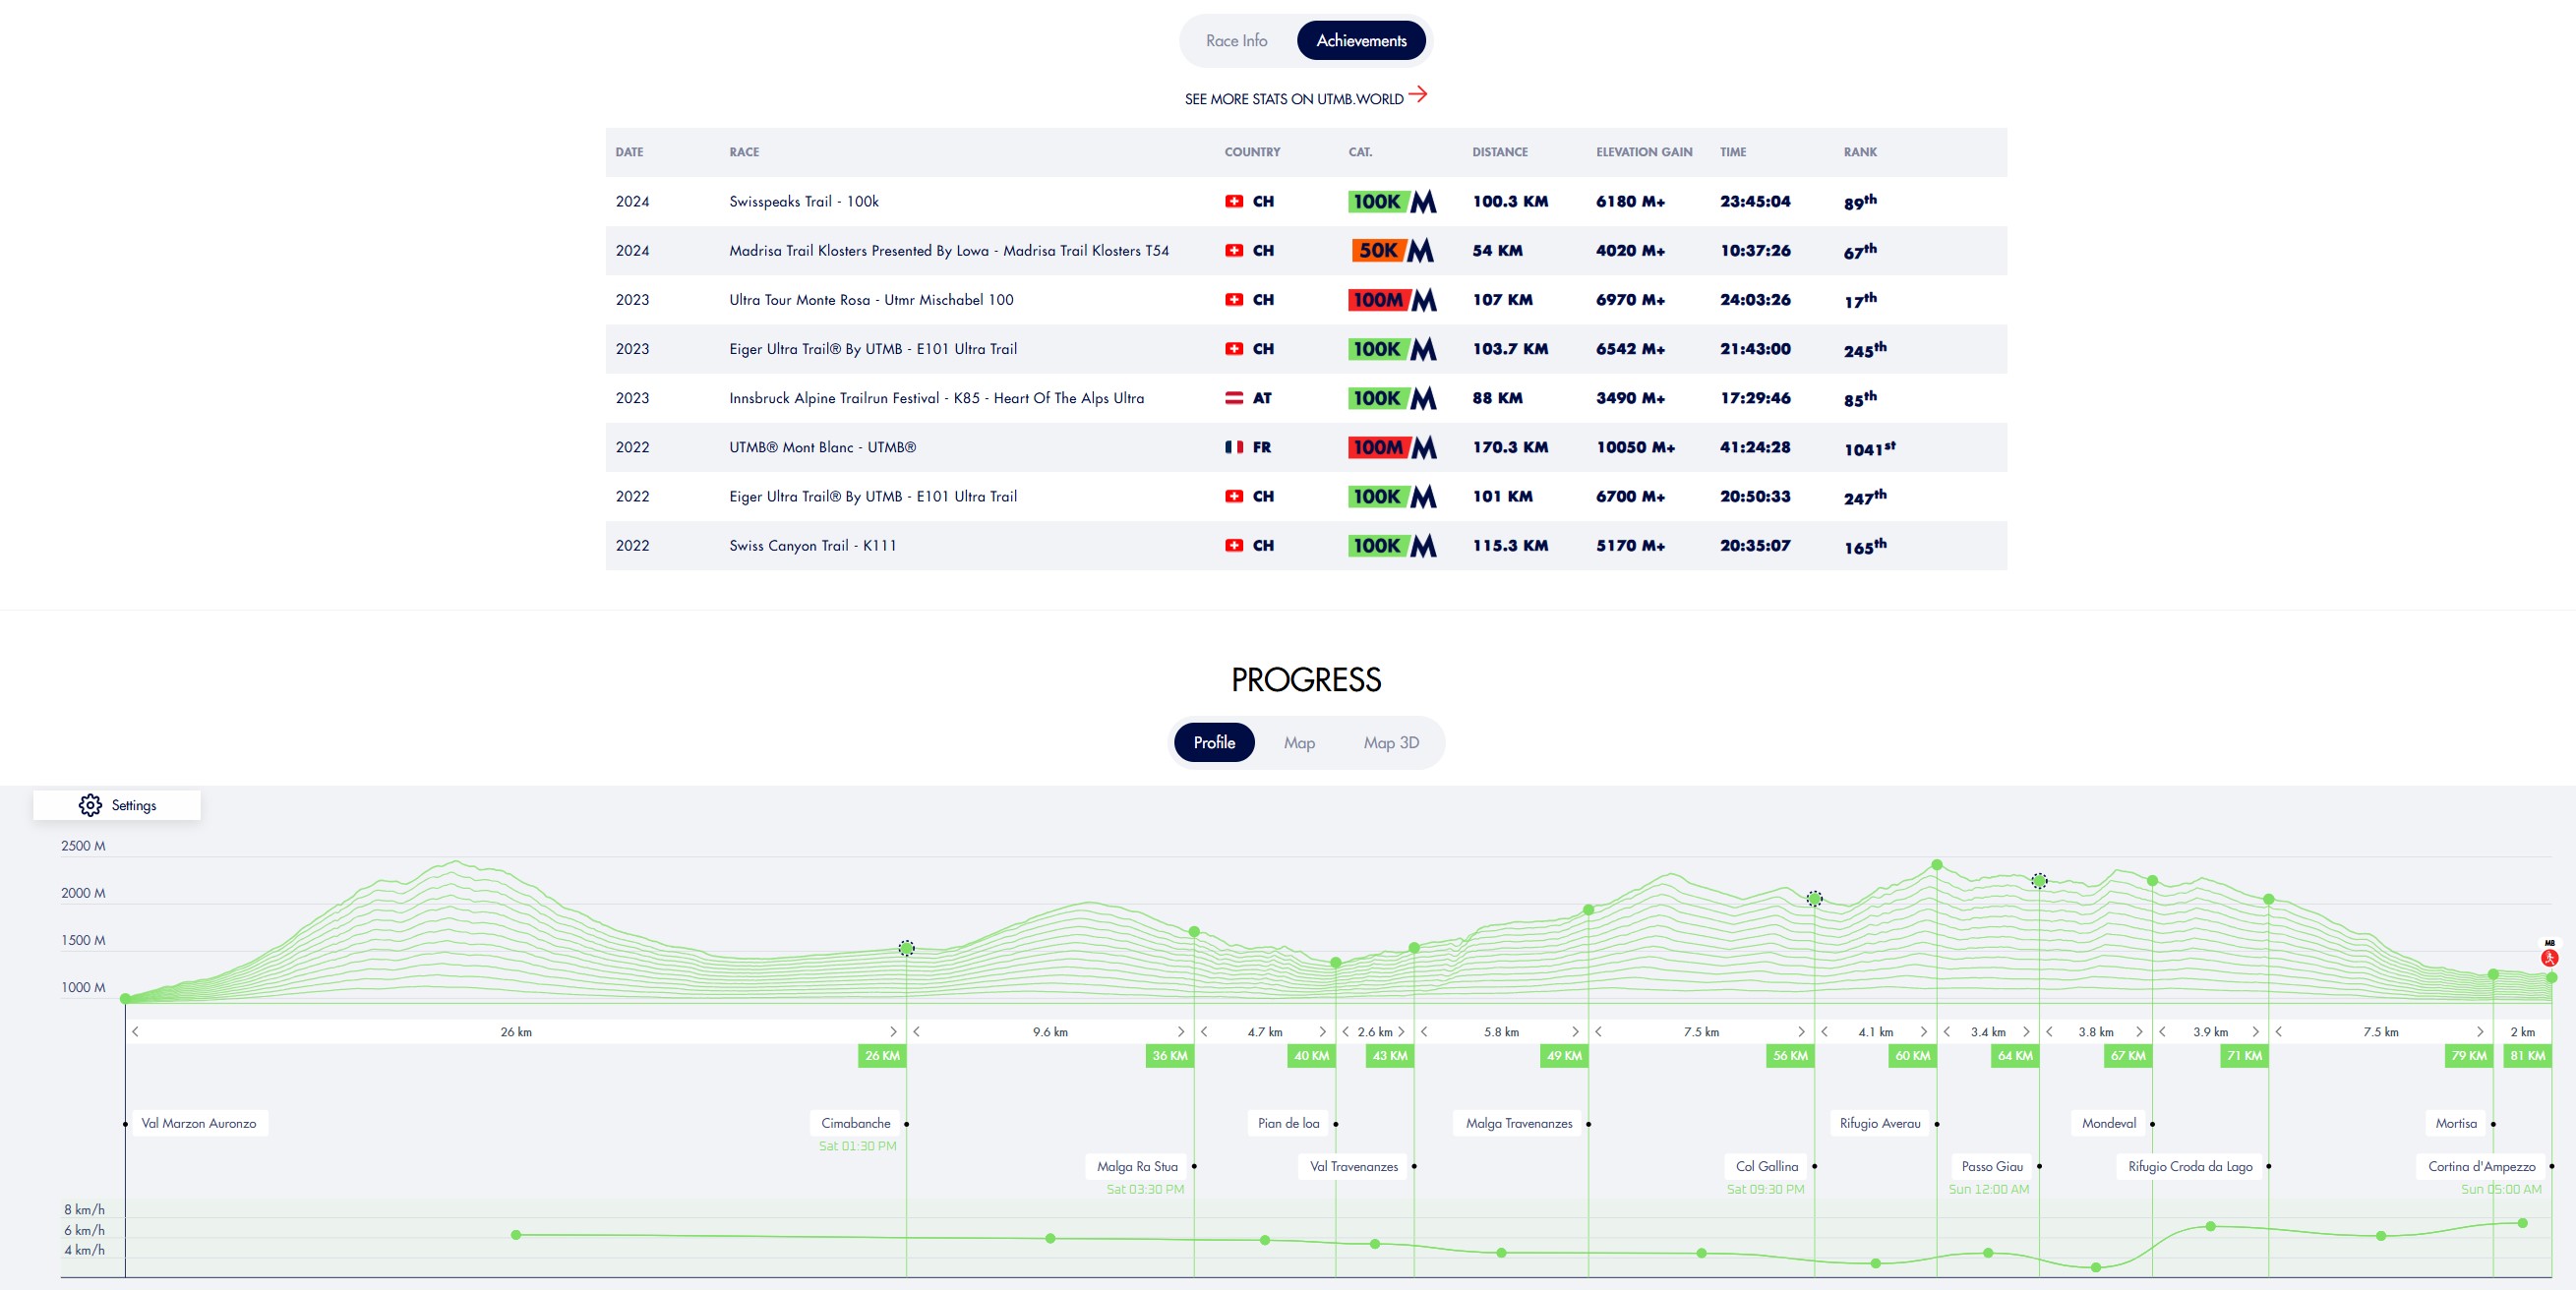
Task: Click right chevron of the 26 km segment
Action: tap(893, 1032)
